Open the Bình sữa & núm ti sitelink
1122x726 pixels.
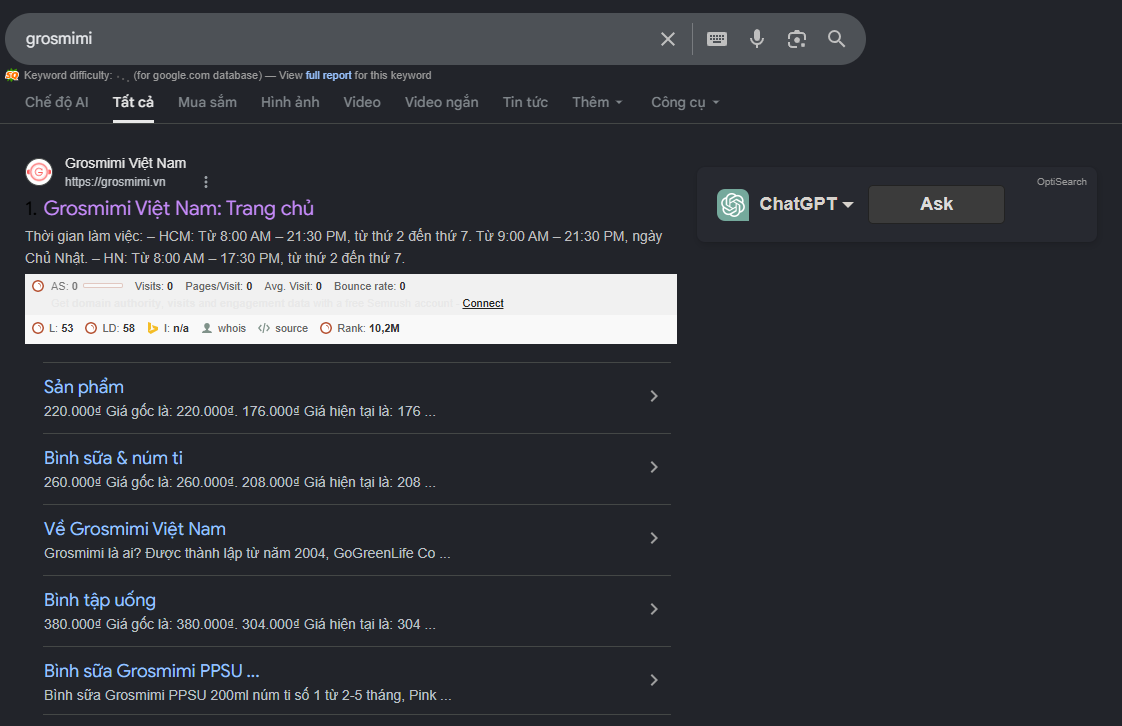[x=113, y=458]
